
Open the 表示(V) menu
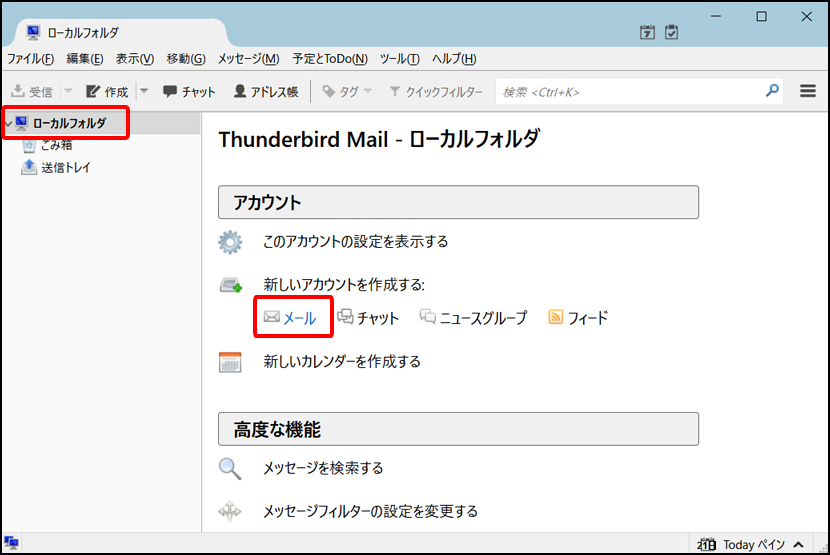[135, 59]
